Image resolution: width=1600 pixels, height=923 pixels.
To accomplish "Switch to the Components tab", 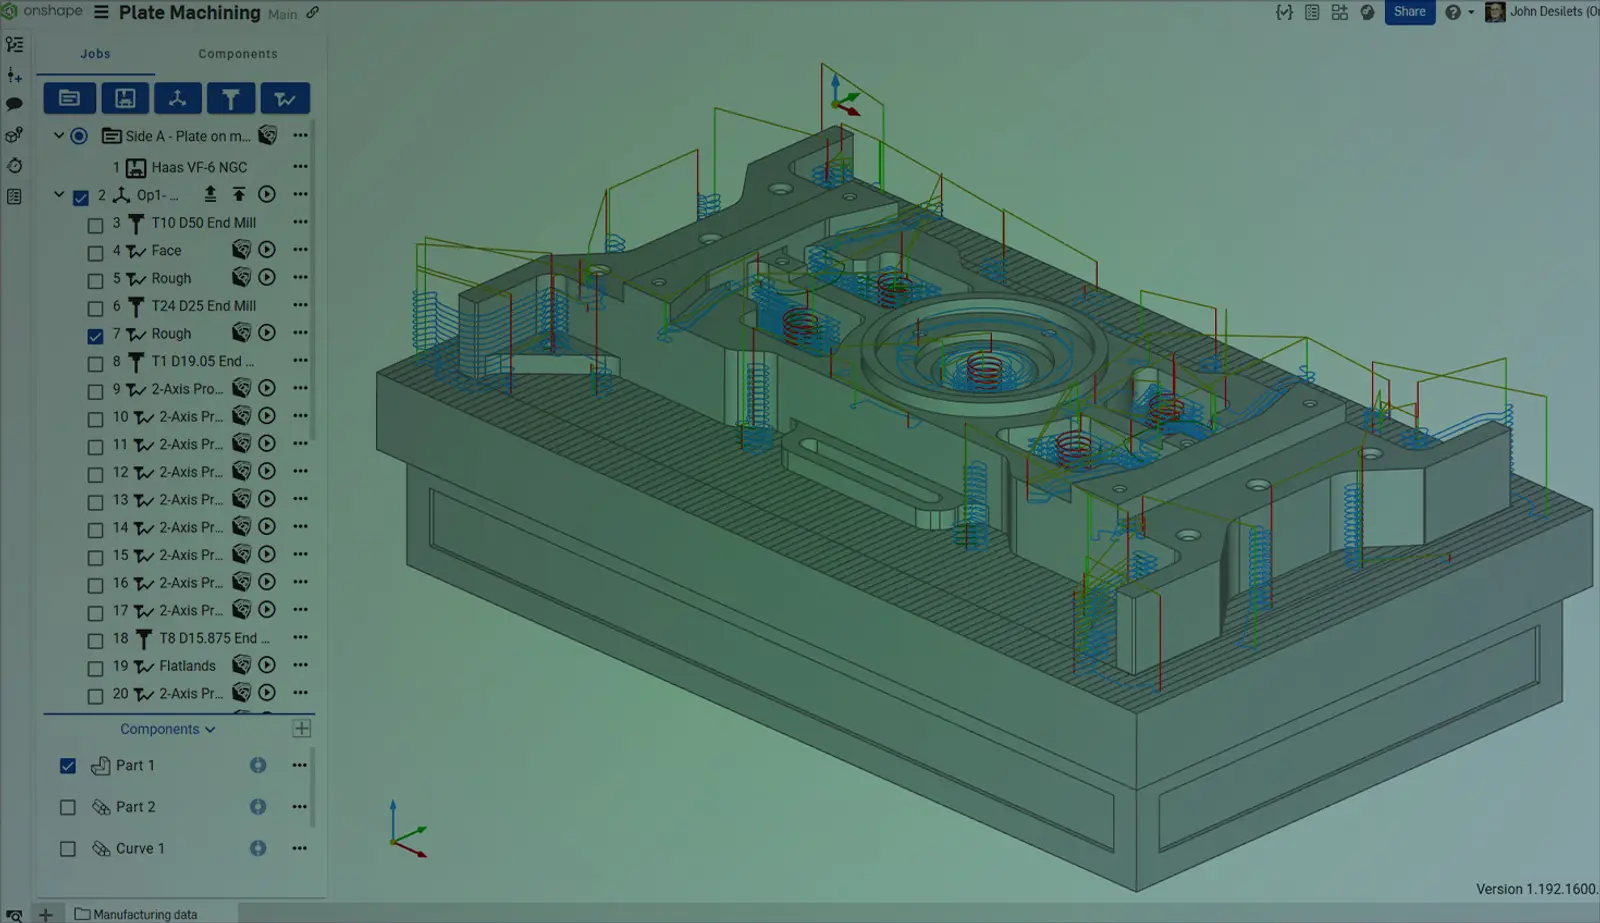I will click(238, 54).
